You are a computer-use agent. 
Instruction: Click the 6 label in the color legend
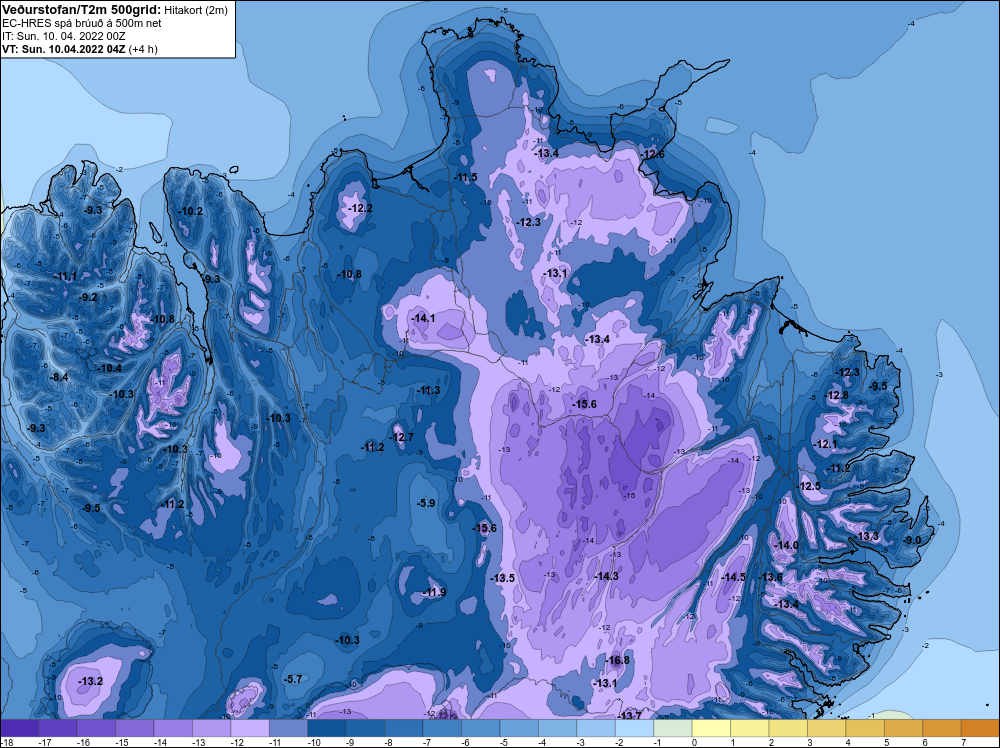(x=925, y=742)
